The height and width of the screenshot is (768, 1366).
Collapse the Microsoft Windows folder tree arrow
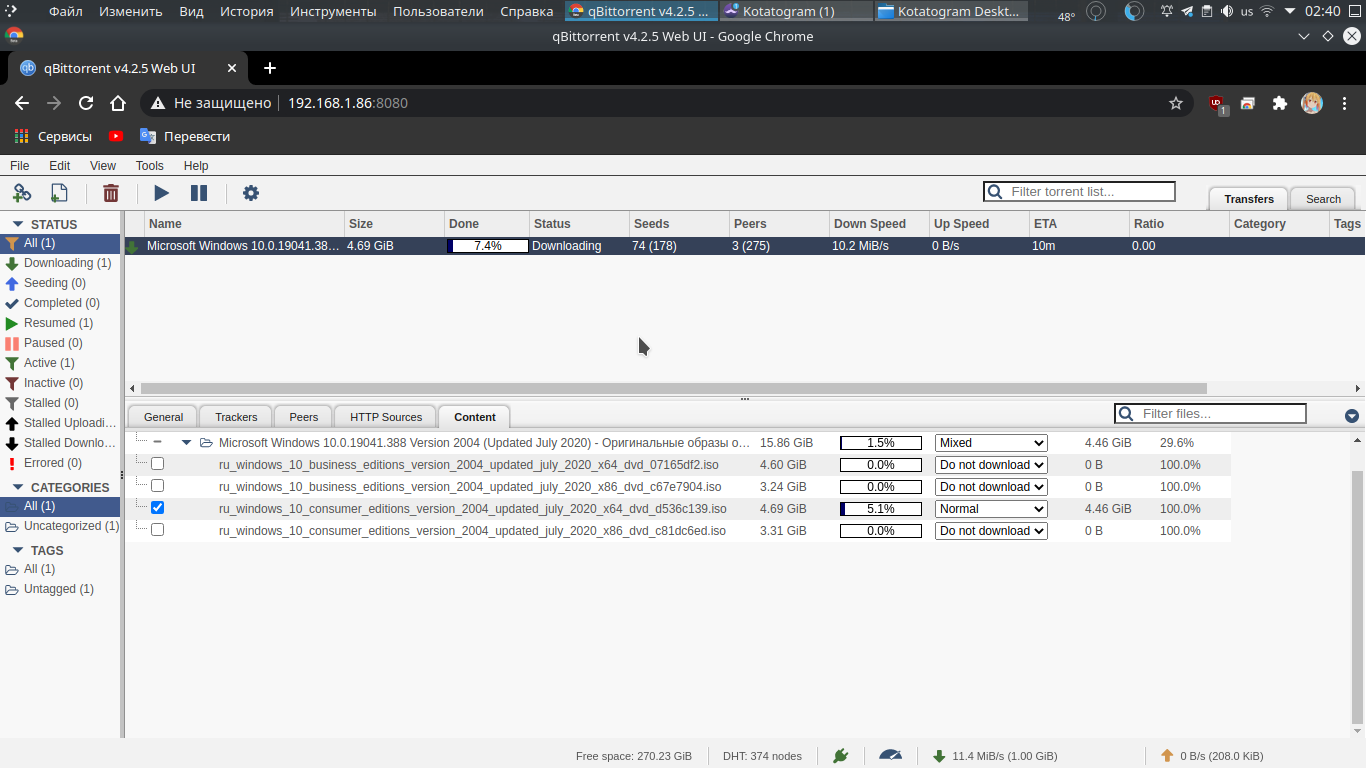tap(186, 442)
